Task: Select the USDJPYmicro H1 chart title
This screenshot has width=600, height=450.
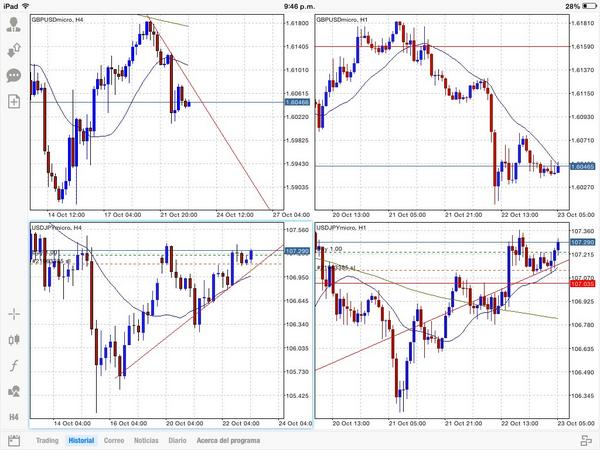Action: (x=341, y=228)
